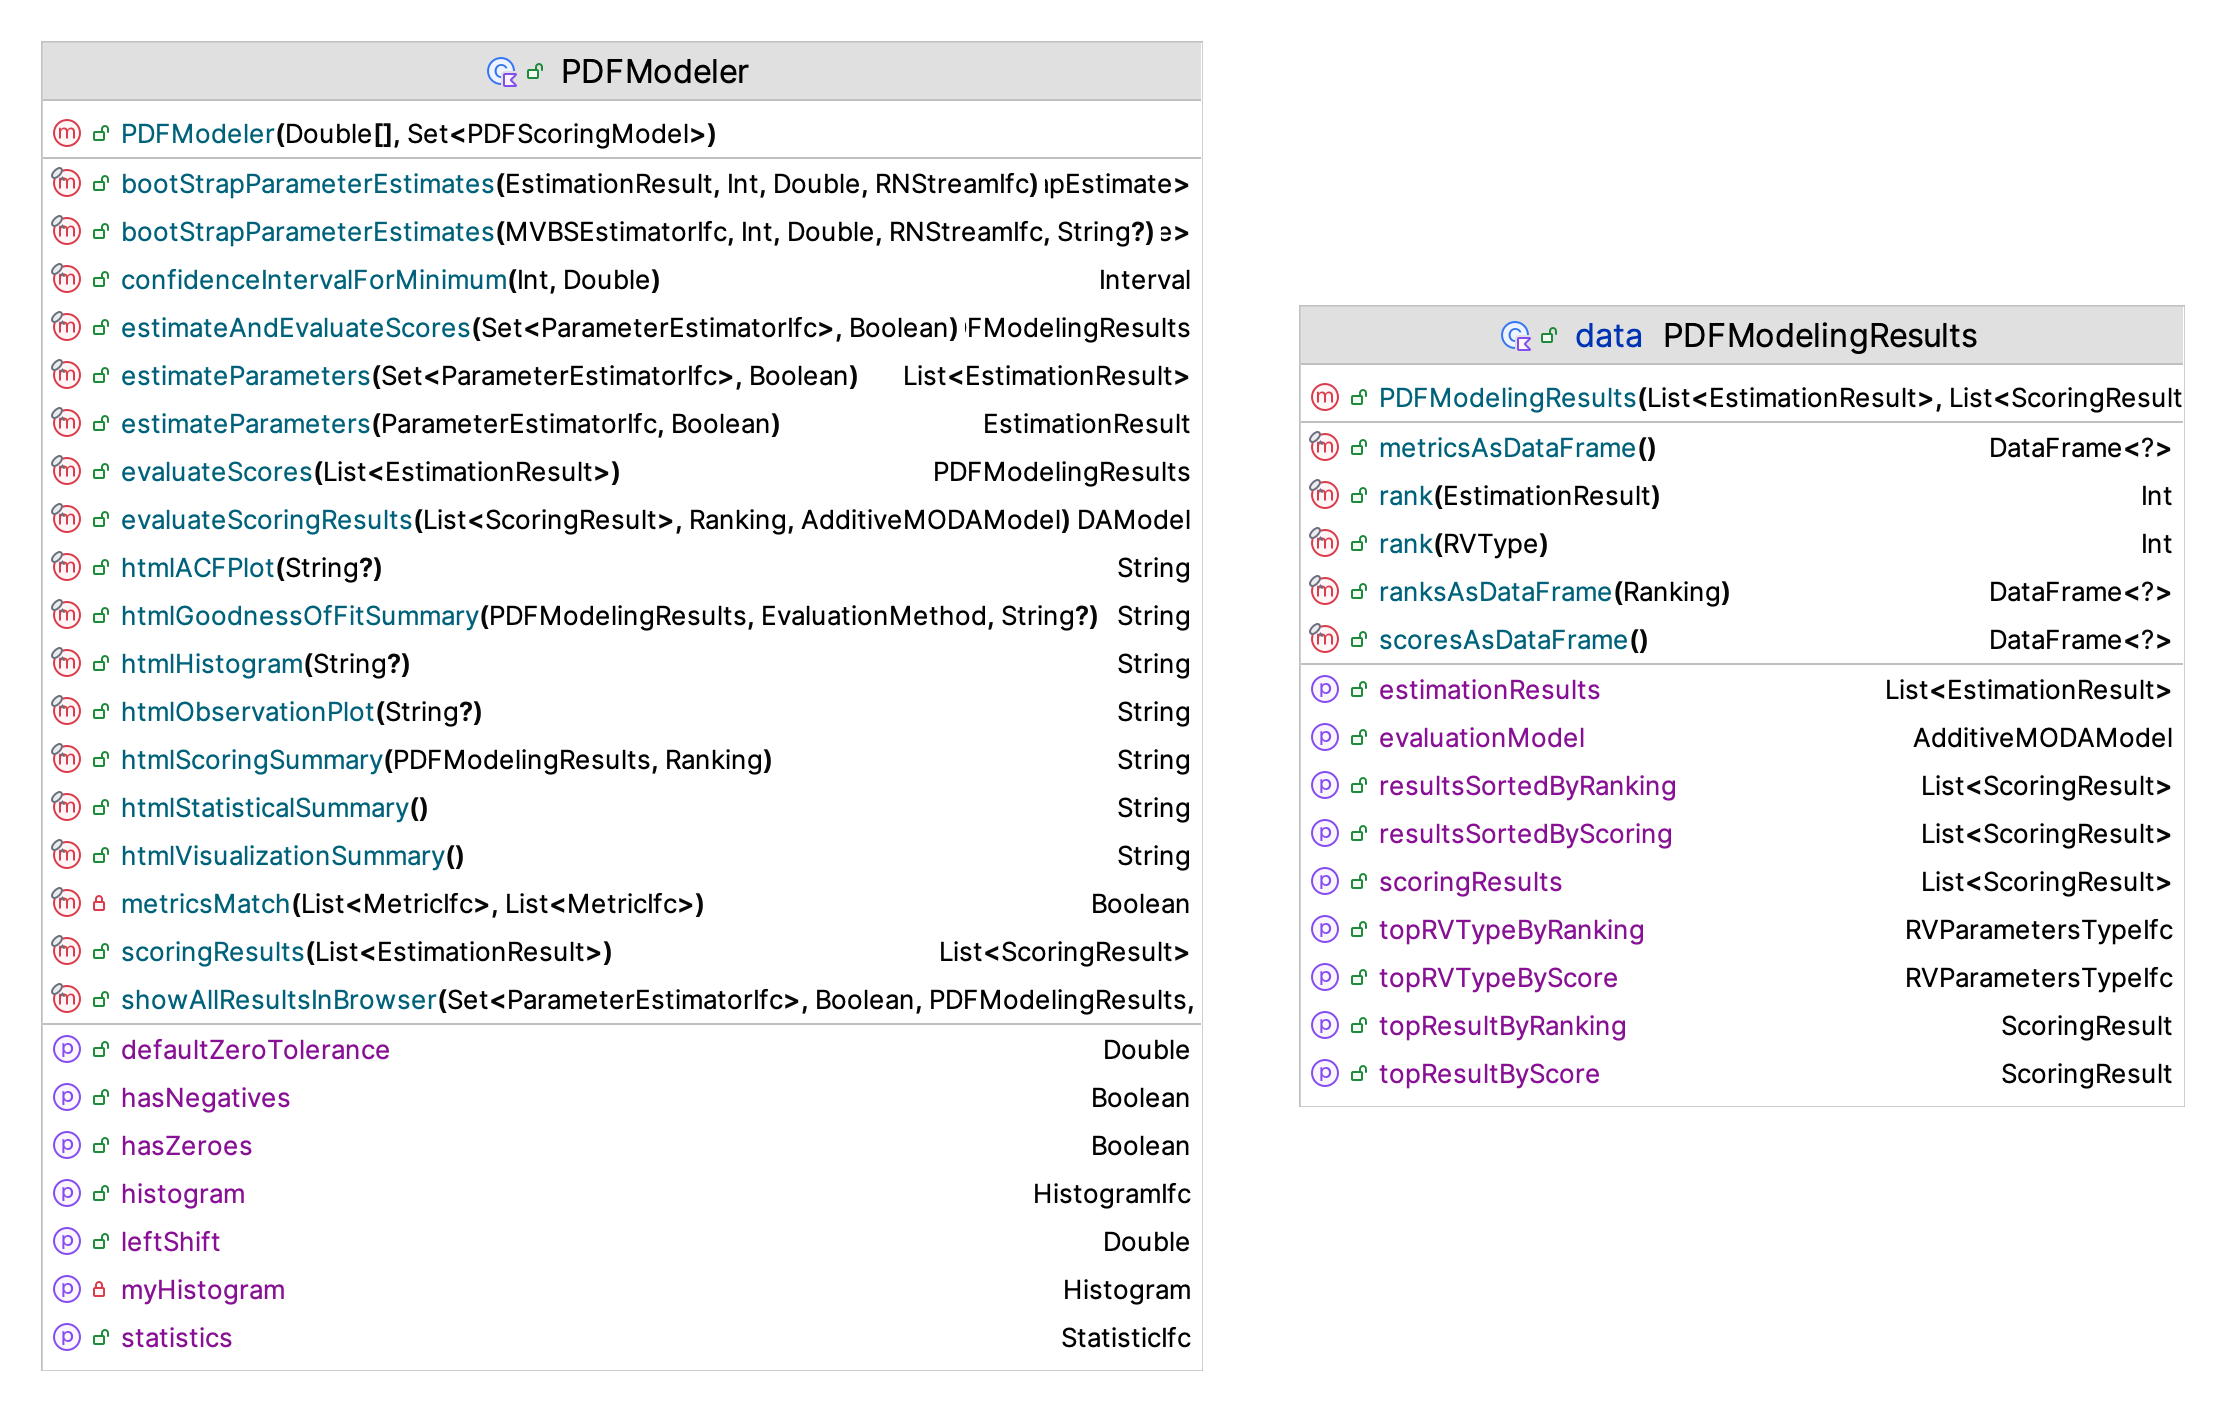Viewport: 2226px width, 1412px height.
Task: Click the property icon beside statistics
Action: point(67,1337)
